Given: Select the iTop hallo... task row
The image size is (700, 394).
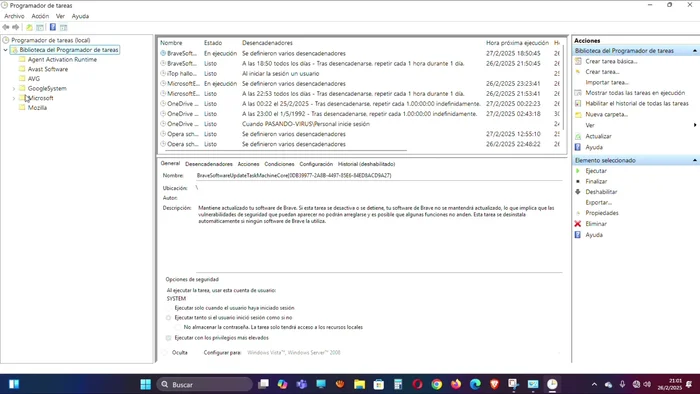Looking at the screenshot, I should click(360, 74).
